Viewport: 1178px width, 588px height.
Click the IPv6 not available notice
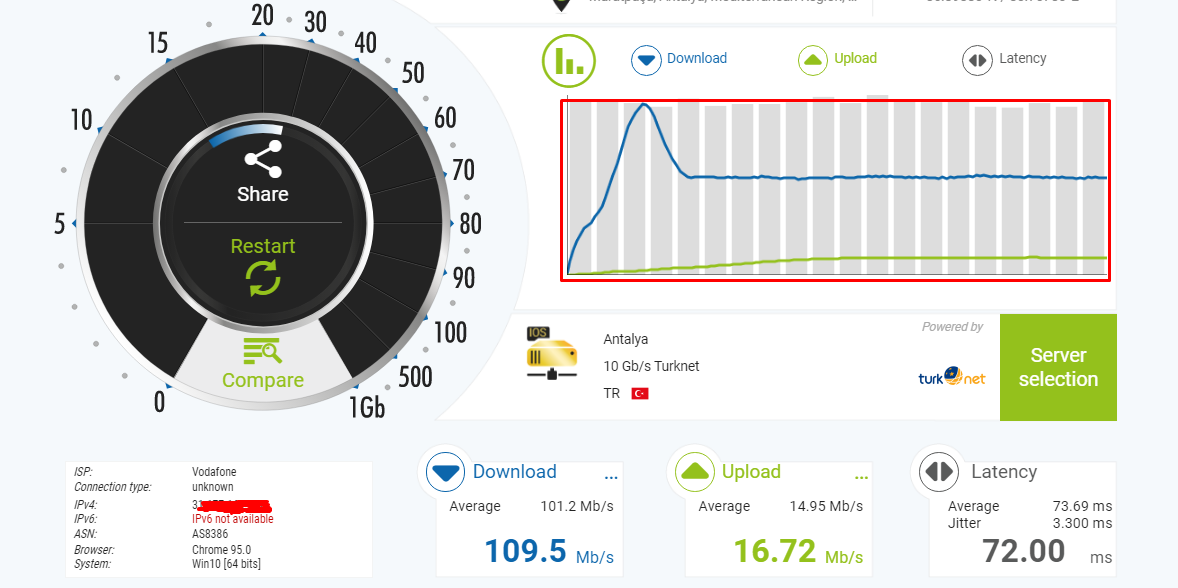pos(233,519)
